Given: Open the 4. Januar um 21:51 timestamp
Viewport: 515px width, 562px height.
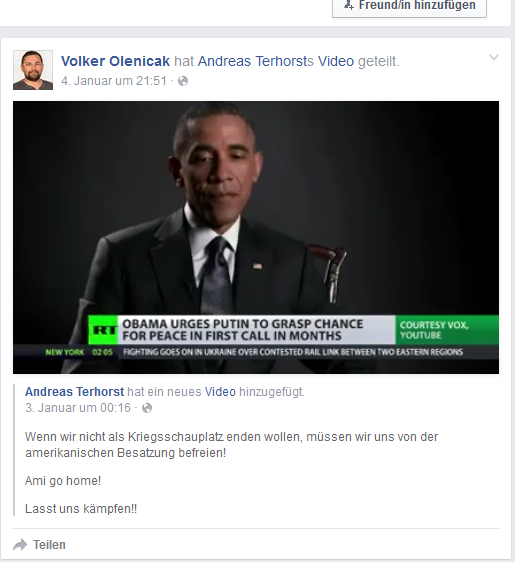Looking at the screenshot, I should coord(114,81).
